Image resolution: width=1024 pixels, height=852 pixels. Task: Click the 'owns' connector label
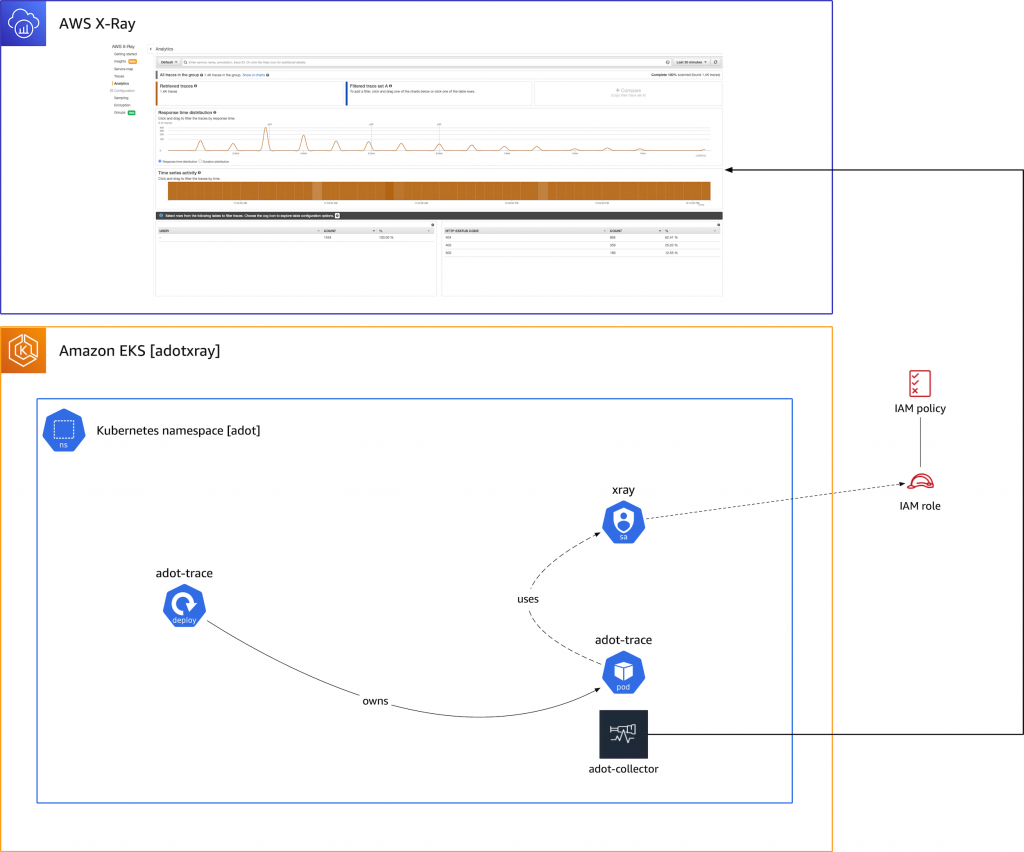(x=375, y=701)
